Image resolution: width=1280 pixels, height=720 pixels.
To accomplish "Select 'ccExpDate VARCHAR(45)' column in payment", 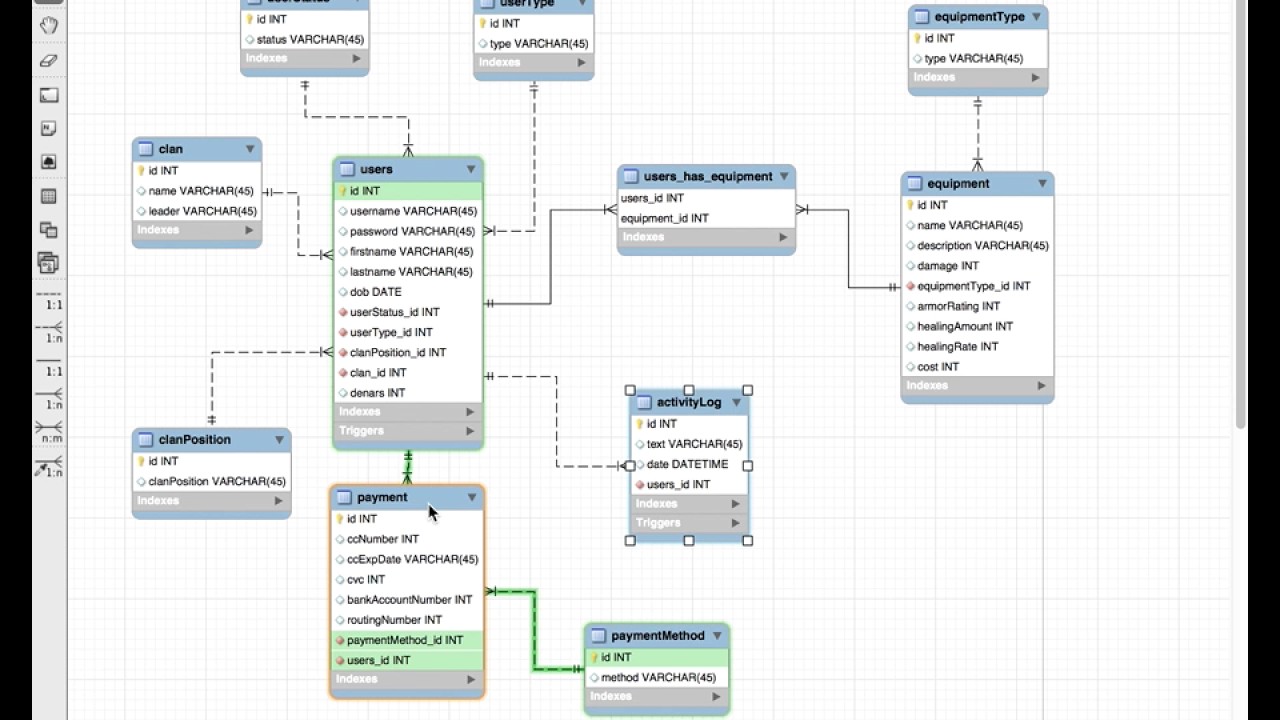I will [407, 559].
